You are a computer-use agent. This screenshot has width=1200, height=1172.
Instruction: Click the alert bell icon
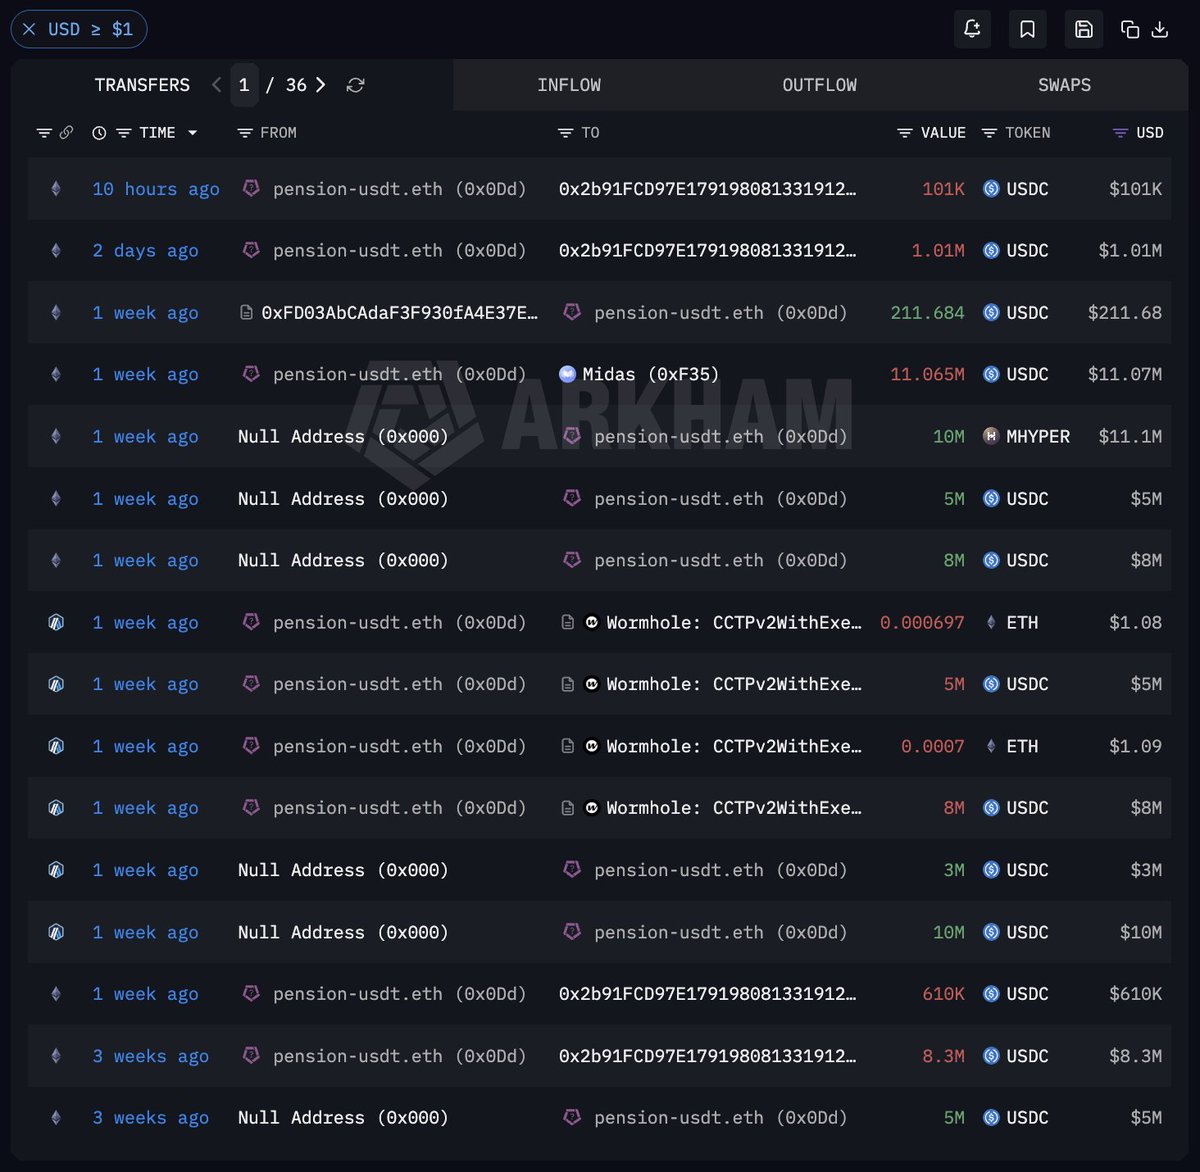pyautogui.click(x=972, y=29)
